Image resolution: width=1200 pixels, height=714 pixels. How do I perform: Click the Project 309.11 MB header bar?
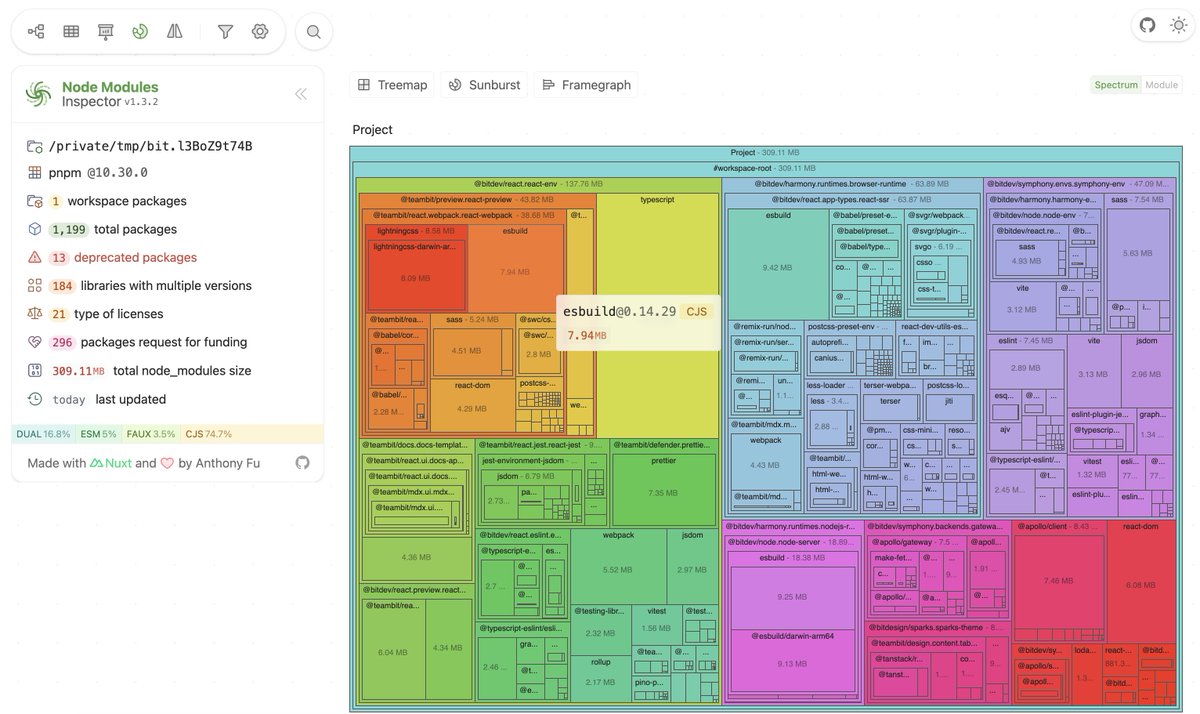(x=767, y=152)
